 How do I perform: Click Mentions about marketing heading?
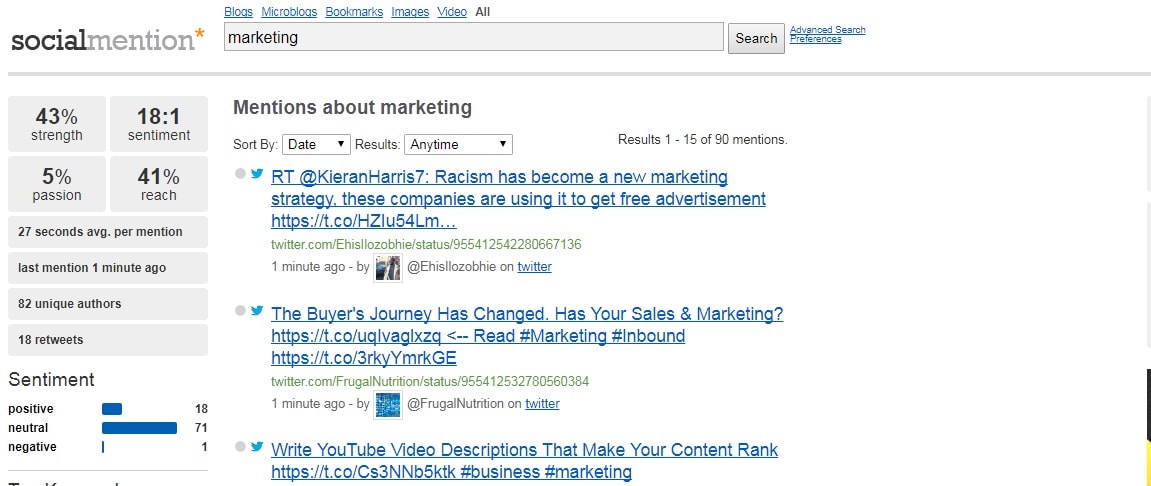352,108
